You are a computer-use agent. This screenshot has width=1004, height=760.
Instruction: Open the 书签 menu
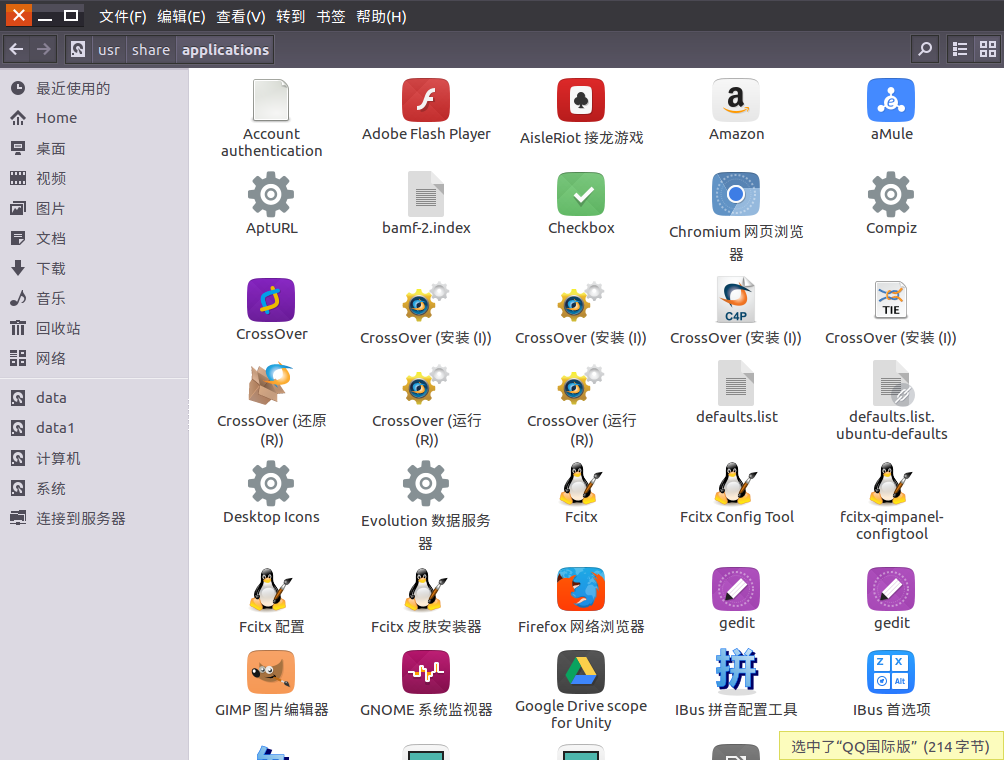click(331, 17)
